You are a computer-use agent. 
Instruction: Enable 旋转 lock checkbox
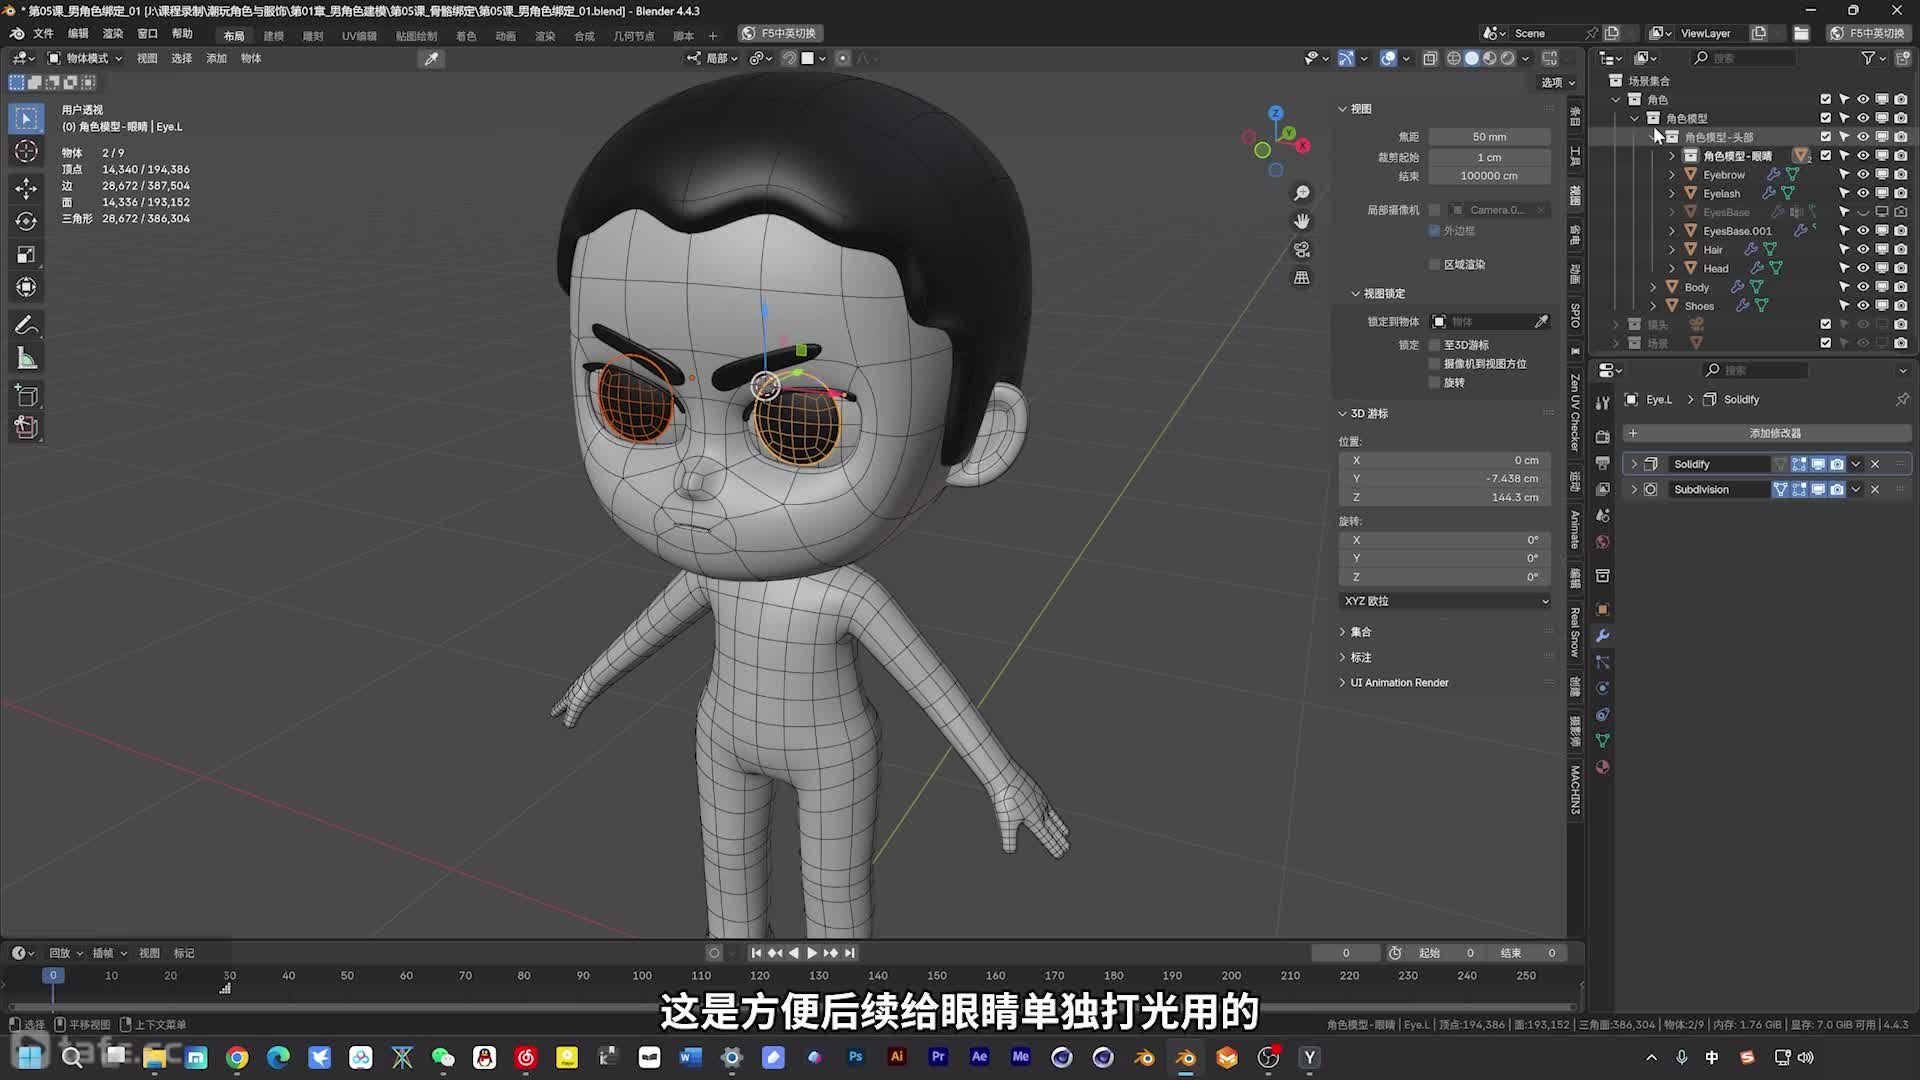[1435, 382]
